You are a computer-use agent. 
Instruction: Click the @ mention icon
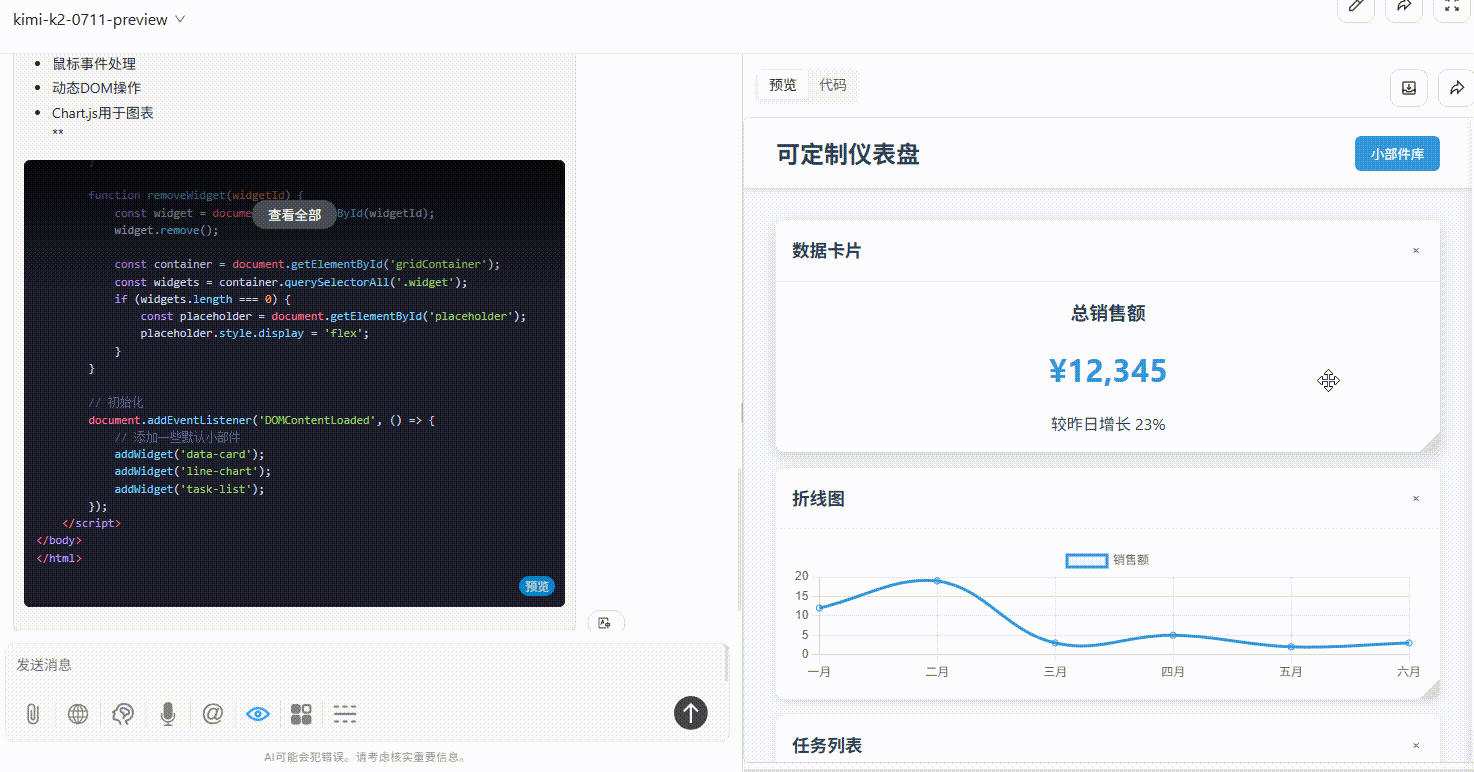coord(212,714)
